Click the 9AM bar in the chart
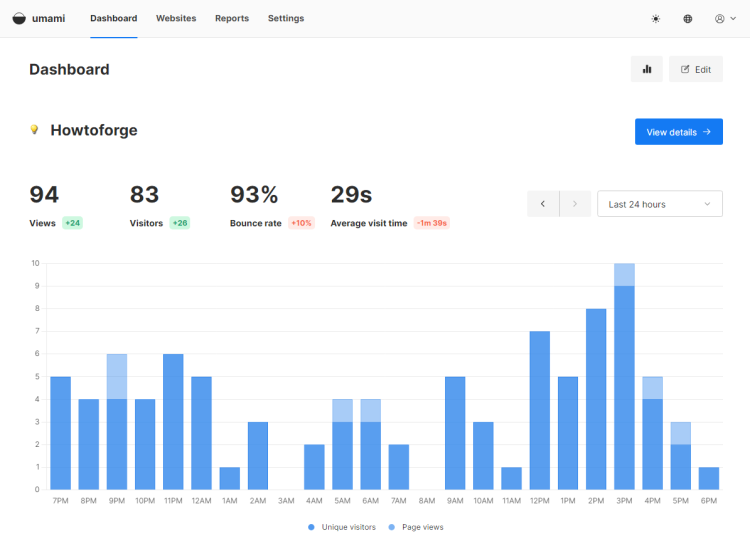The image size is (750, 546). point(455,433)
